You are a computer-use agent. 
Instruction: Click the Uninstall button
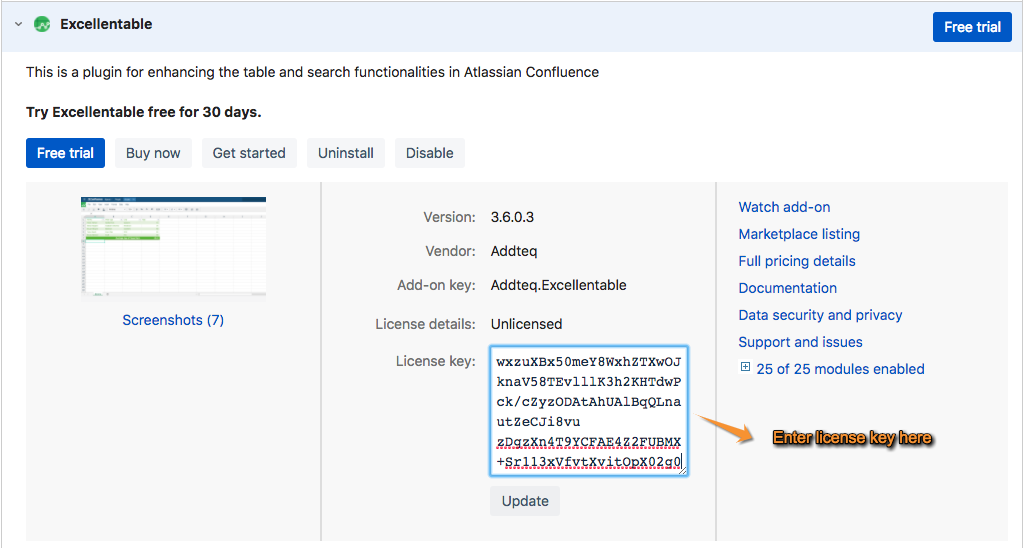click(x=346, y=153)
